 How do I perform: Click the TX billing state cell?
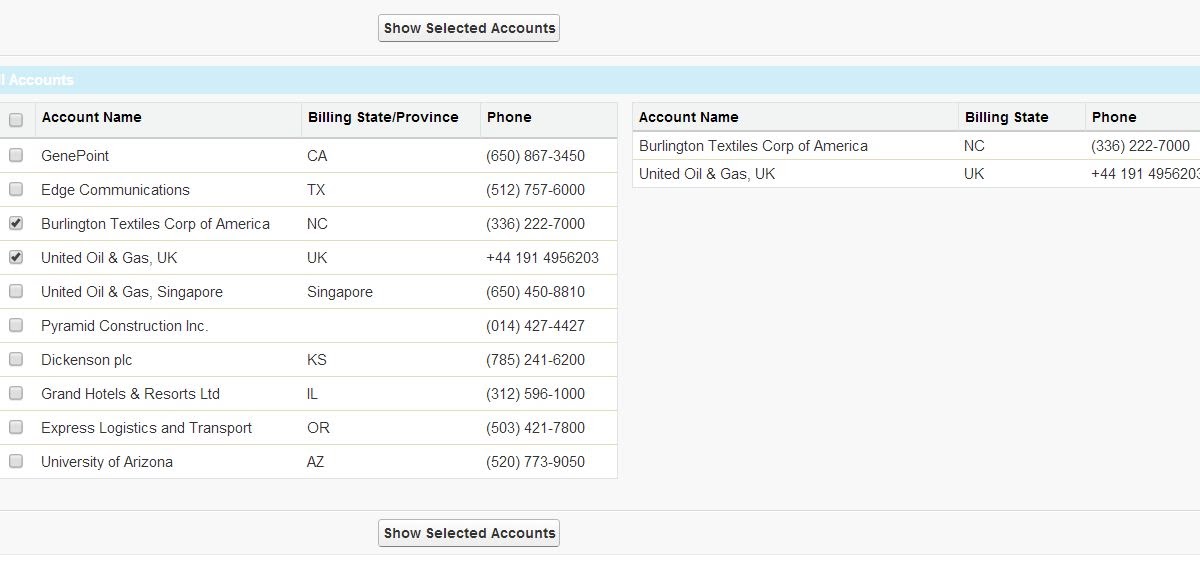(318, 190)
